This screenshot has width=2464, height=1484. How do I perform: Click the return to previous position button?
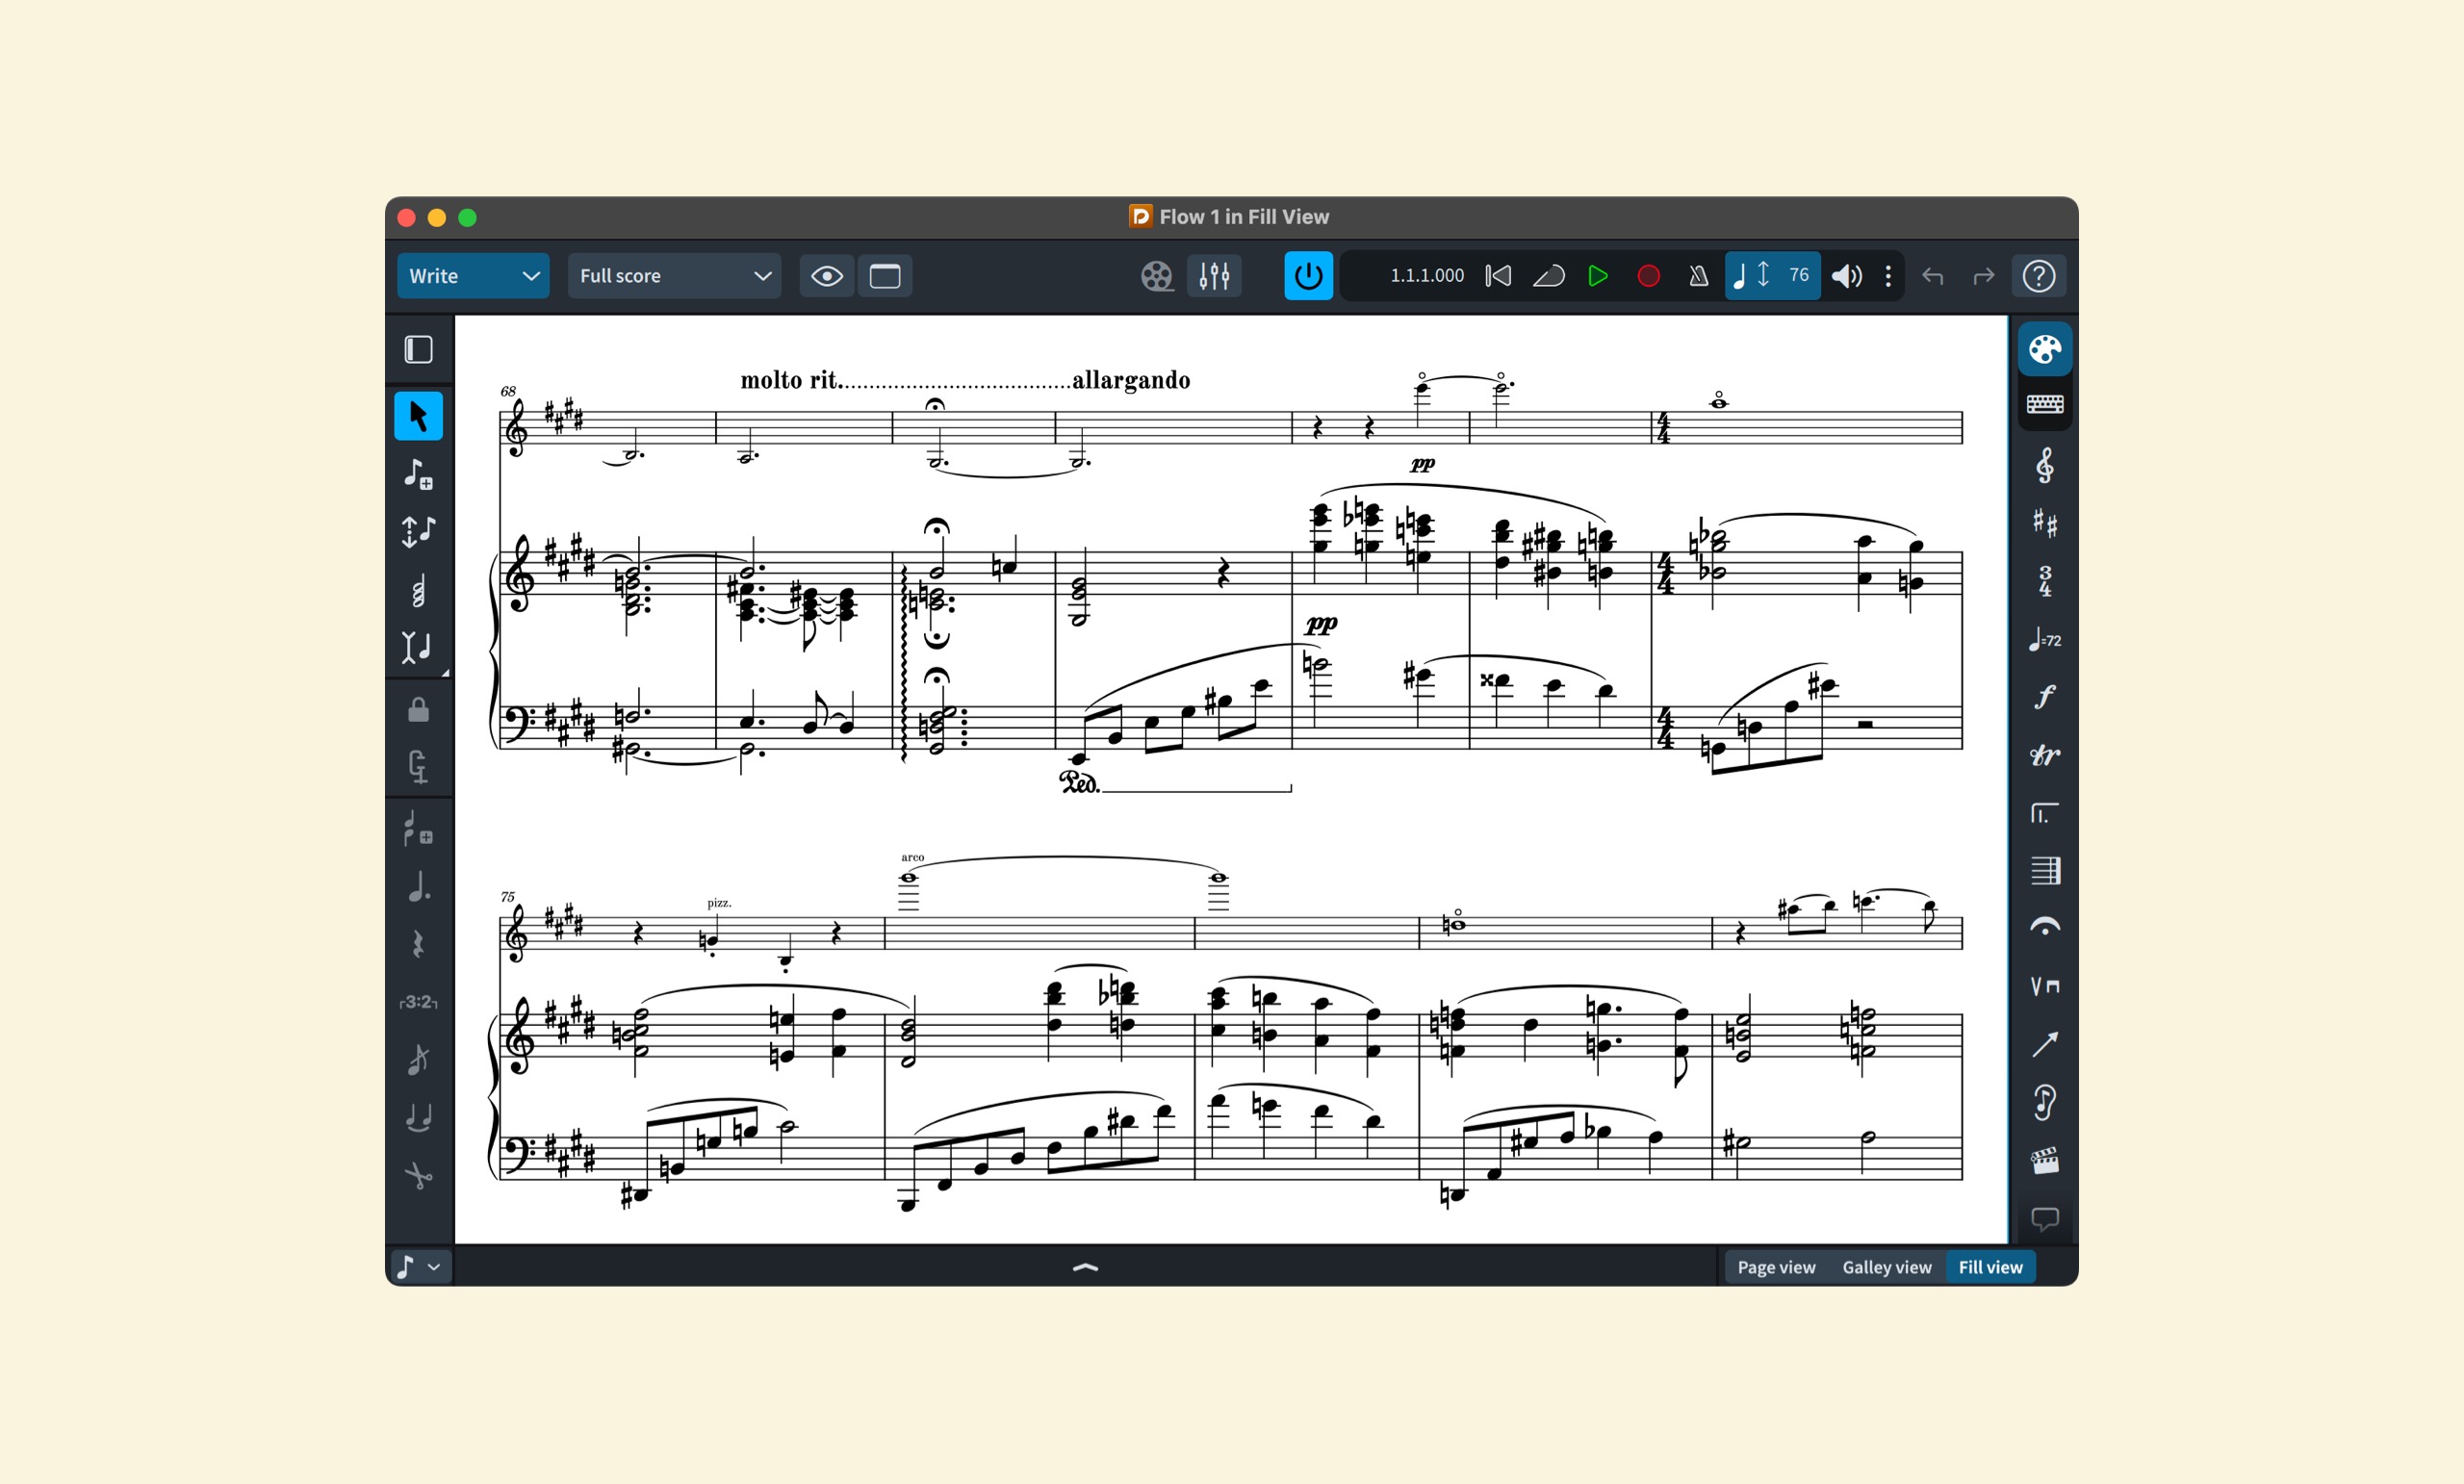point(1548,276)
